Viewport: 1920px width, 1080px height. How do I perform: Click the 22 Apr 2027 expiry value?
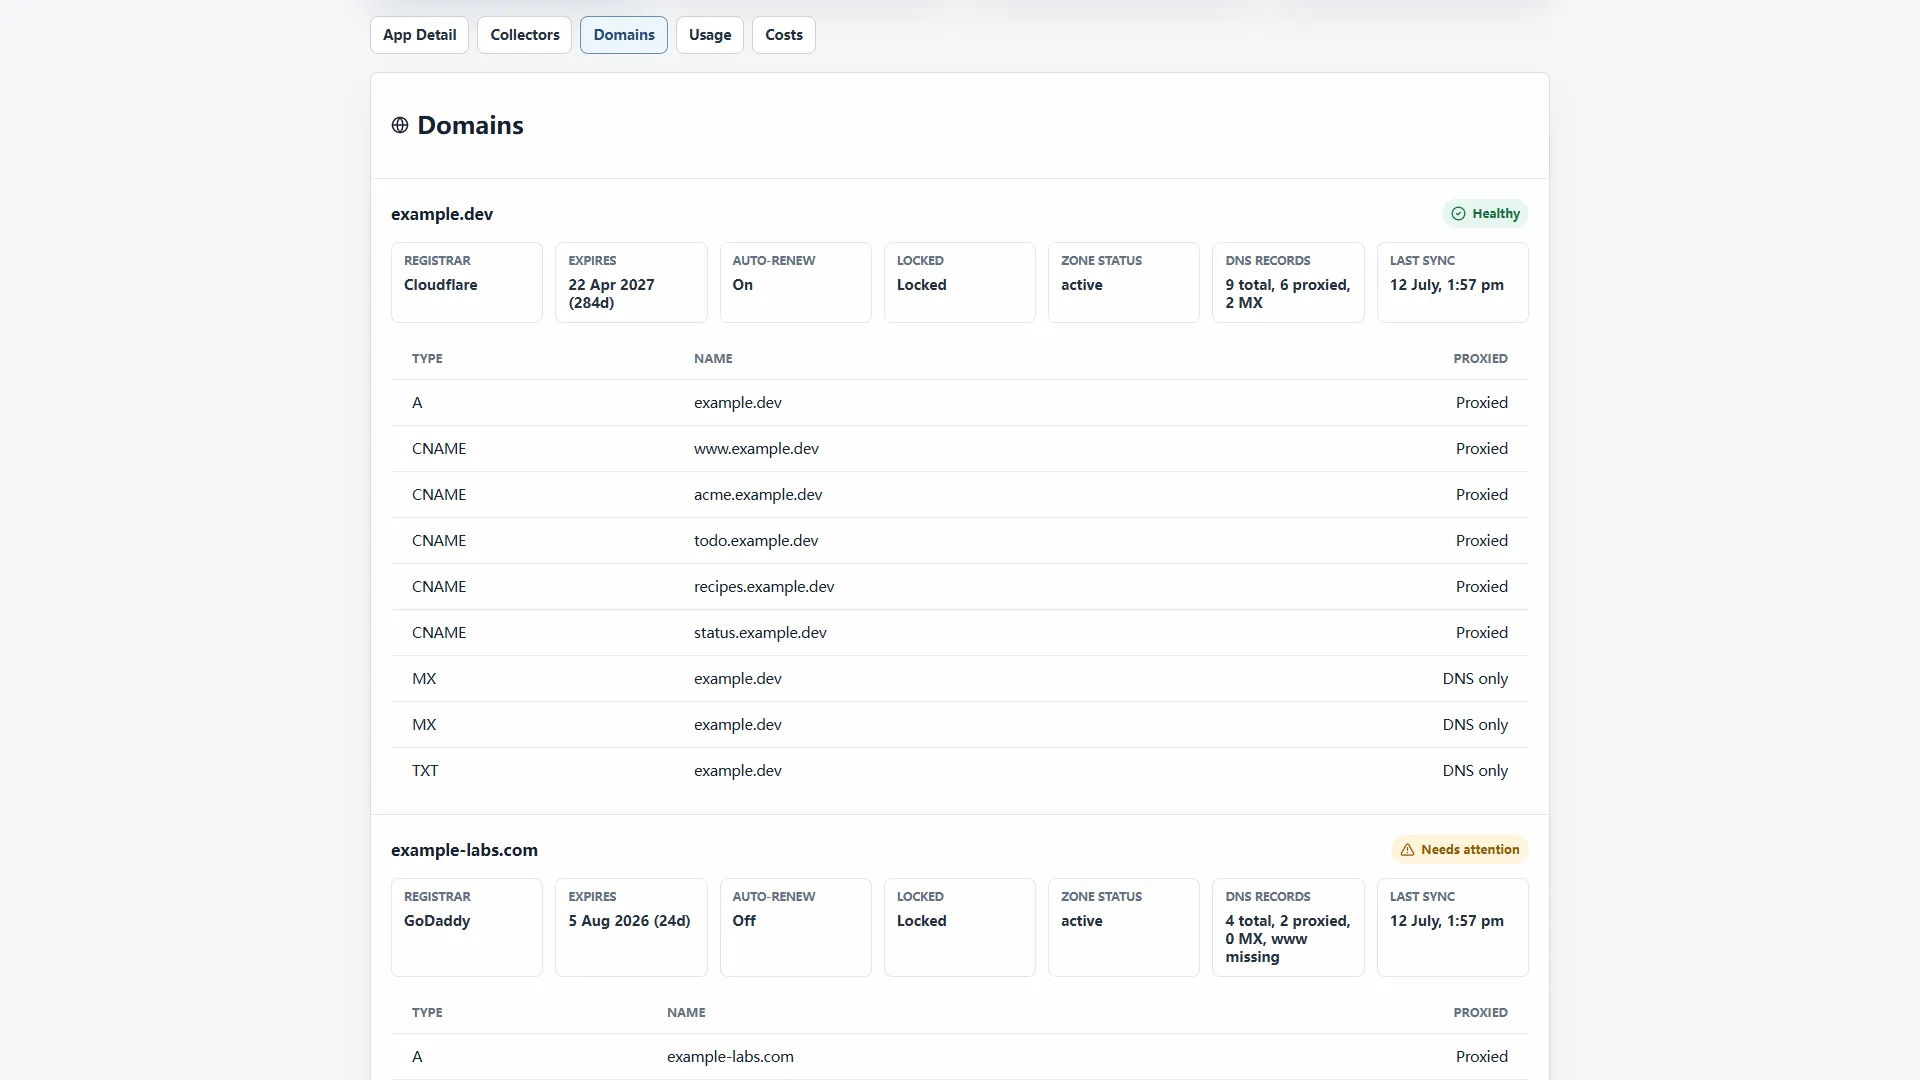(611, 294)
